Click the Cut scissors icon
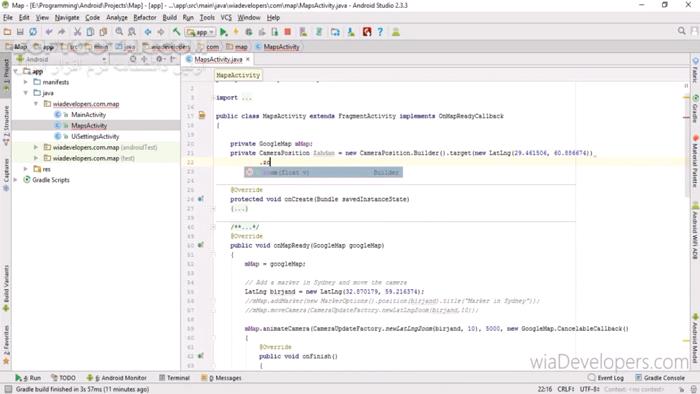Image resolution: width=700 pixels, height=394 pixels. pyautogui.click(x=77, y=32)
